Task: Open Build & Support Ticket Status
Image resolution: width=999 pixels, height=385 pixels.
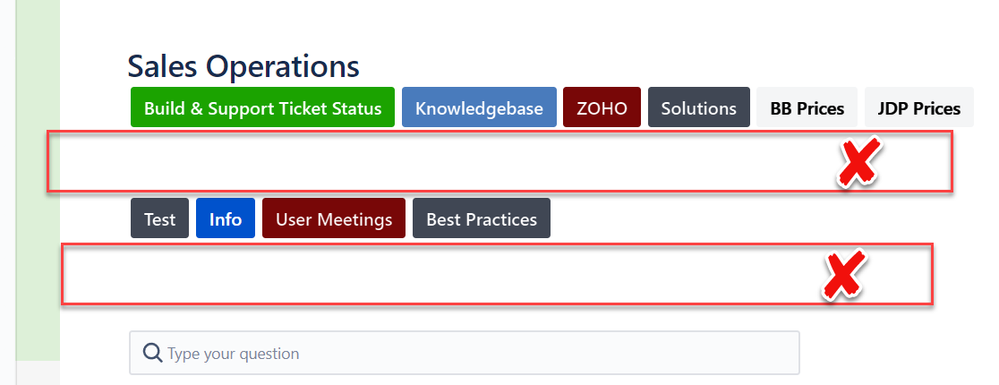Action: [262, 108]
